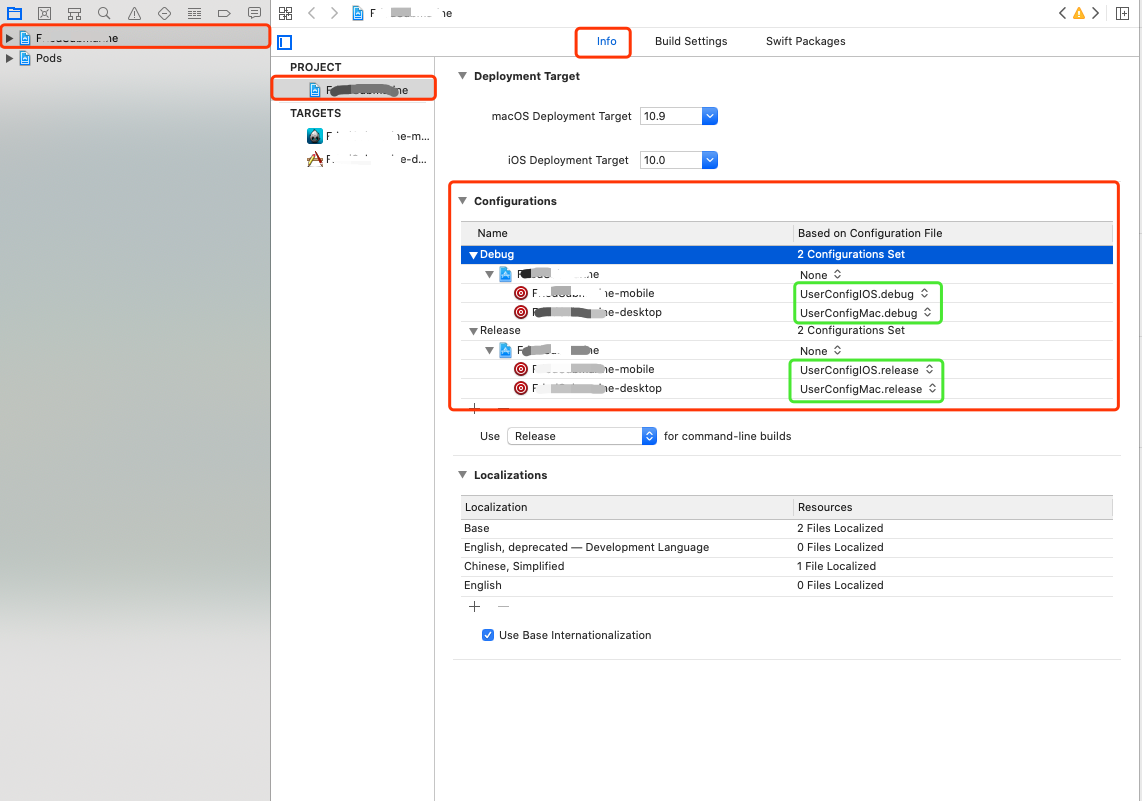Screen dimensions: 1142x801
Task: Switch to the Build Settings tab
Action: point(690,42)
